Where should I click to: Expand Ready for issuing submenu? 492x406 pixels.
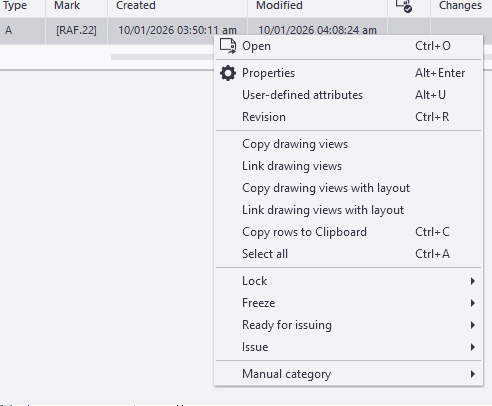348,325
